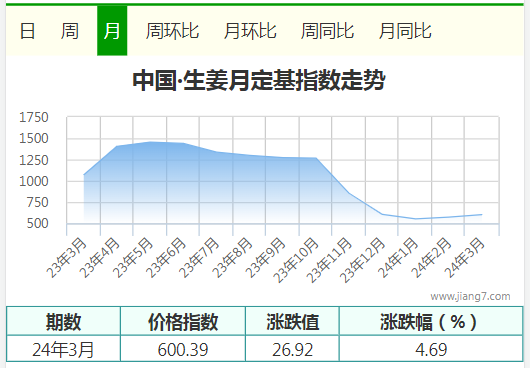Click the lowest data point near 24年1月
This screenshot has height=368, width=530.
[415, 219]
